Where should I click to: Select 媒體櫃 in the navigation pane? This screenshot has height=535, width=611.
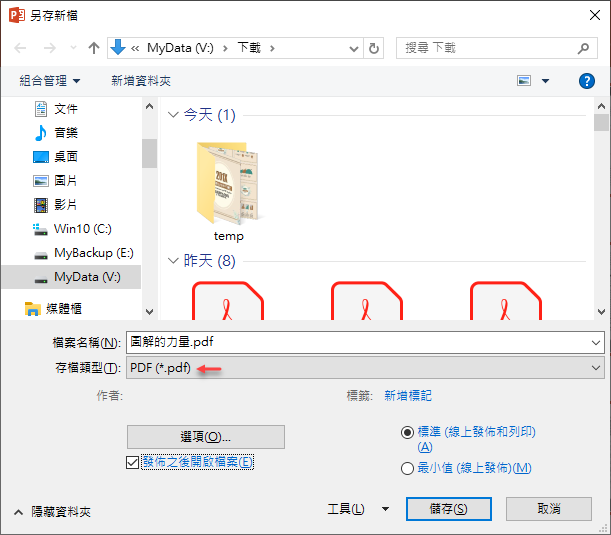[x=64, y=309]
